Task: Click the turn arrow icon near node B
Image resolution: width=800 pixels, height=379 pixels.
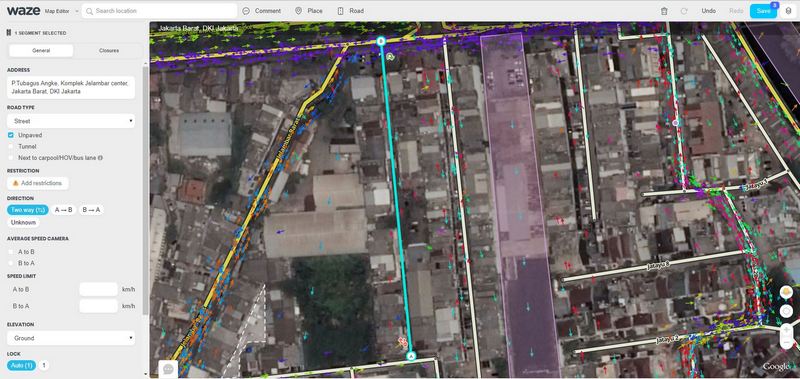Action: click(x=391, y=57)
